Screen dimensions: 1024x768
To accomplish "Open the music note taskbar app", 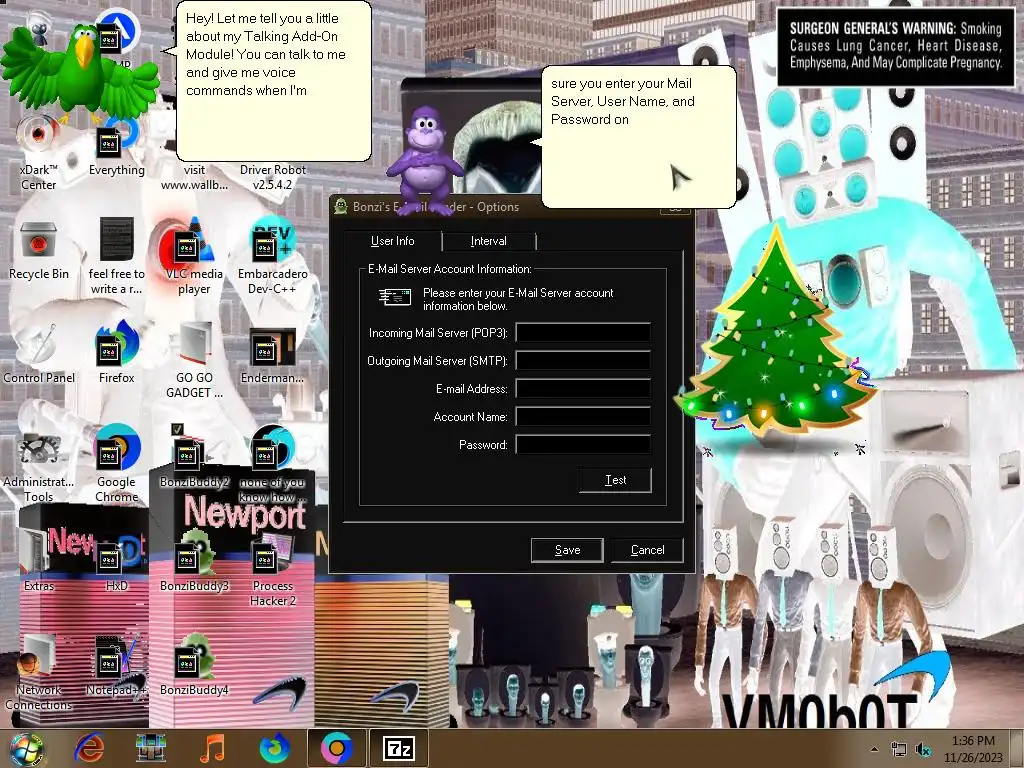I will 212,748.
